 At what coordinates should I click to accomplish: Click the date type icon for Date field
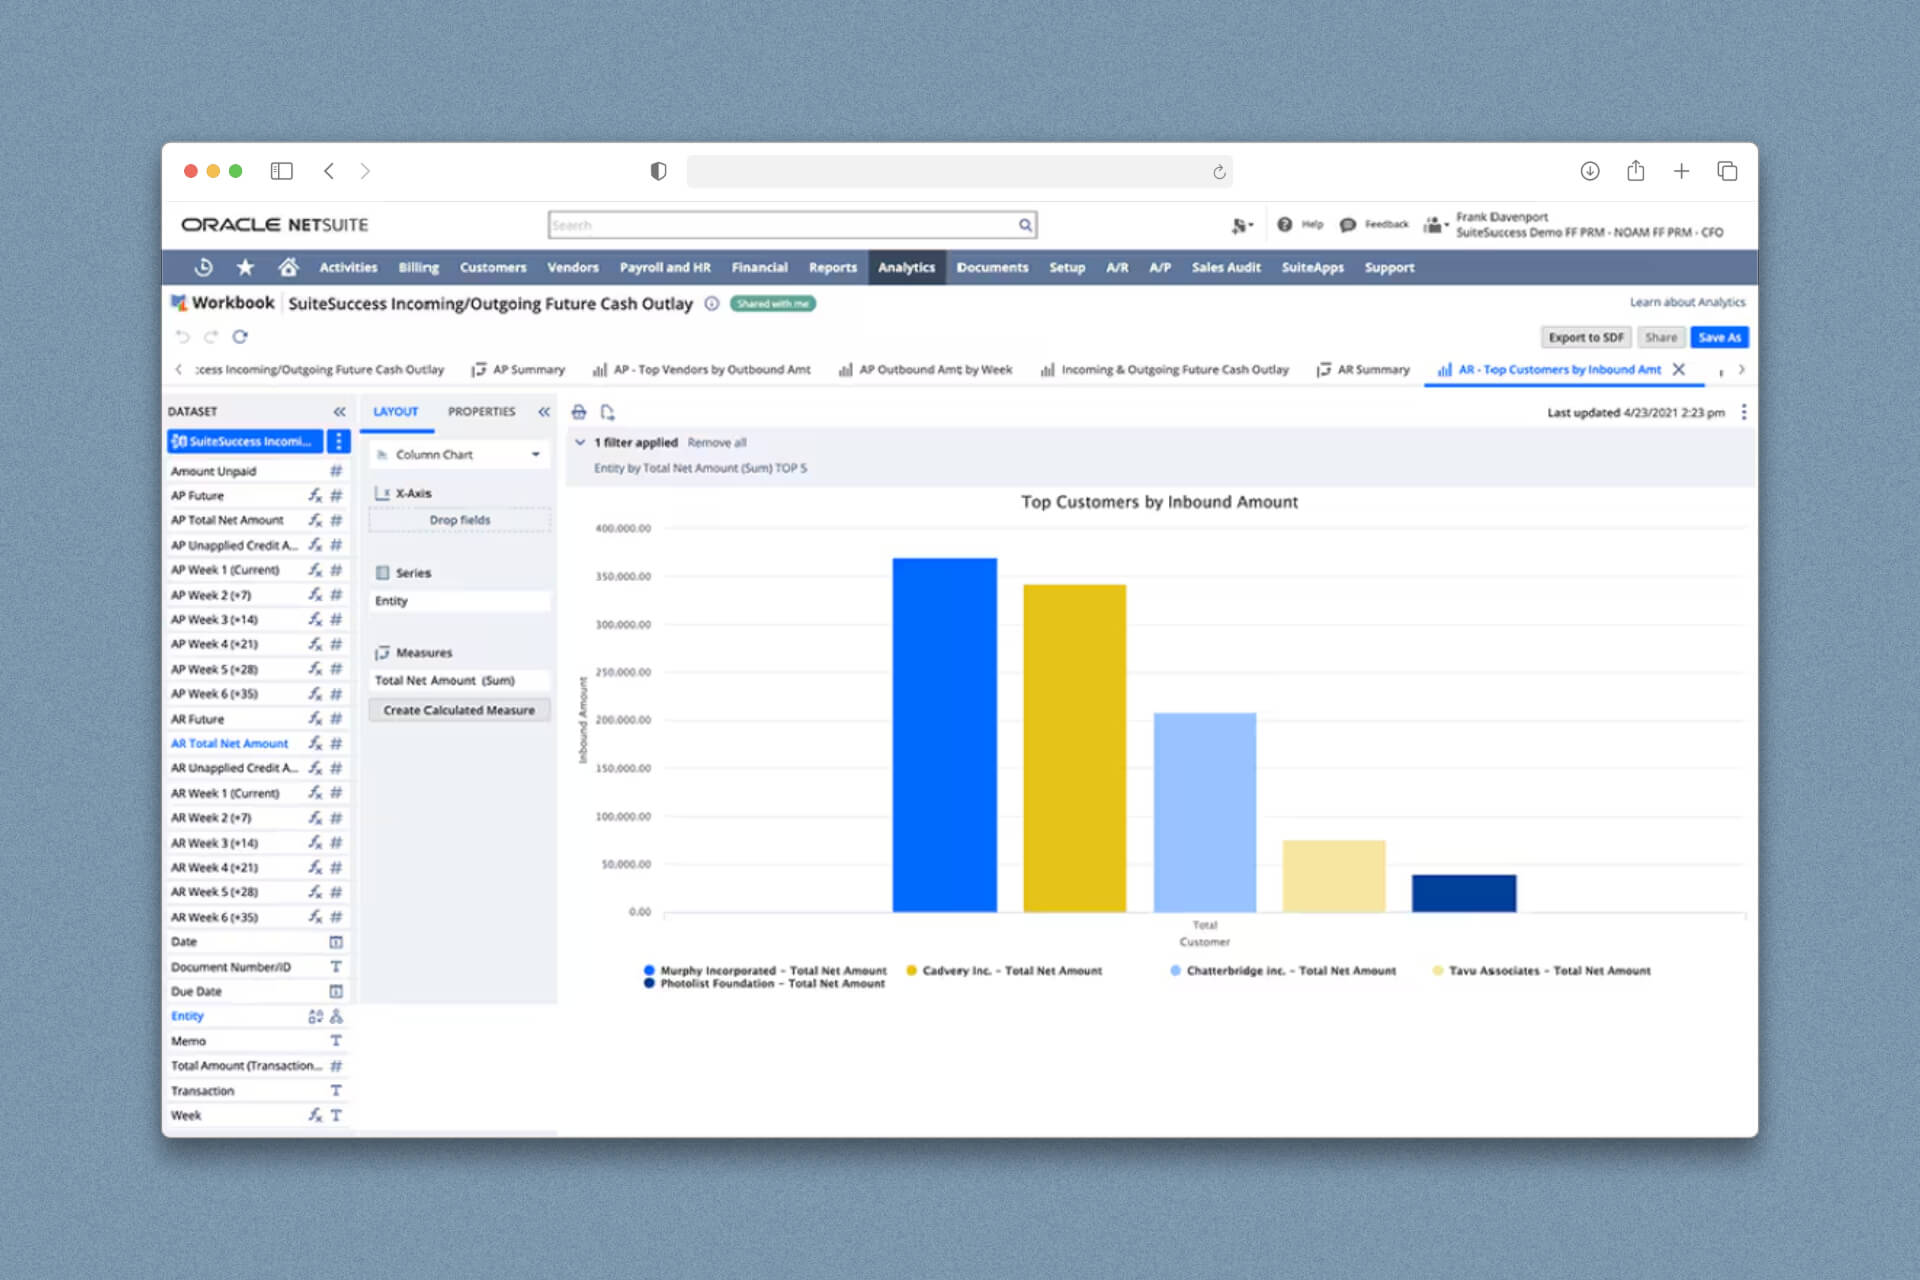[336, 942]
